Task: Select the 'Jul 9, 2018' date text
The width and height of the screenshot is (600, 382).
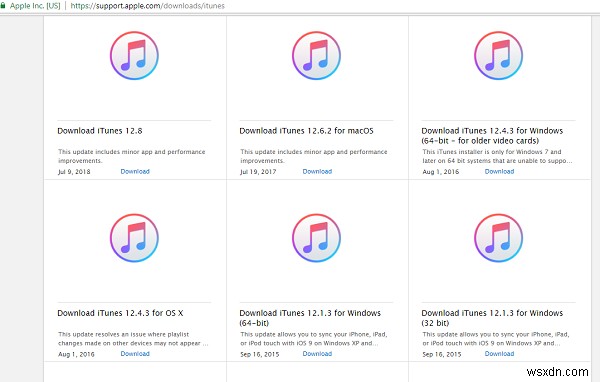Action: tap(74, 172)
